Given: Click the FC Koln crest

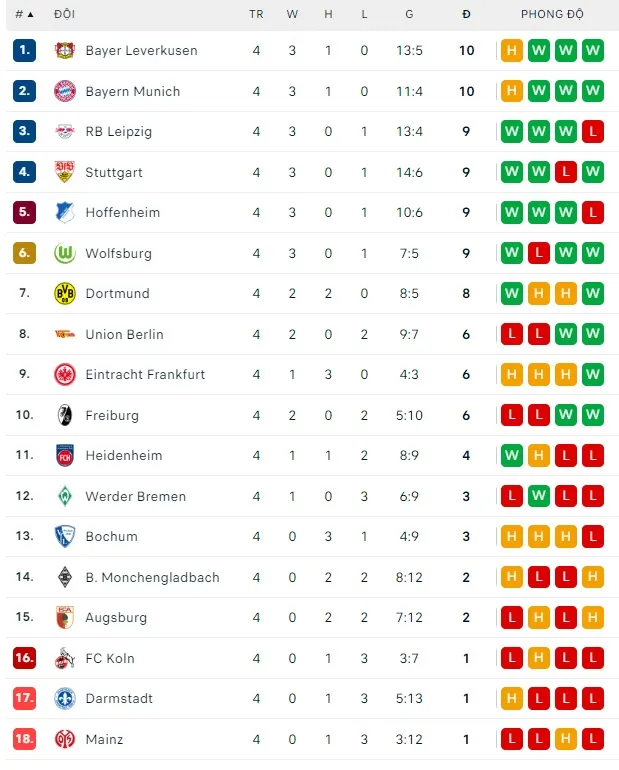Looking at the screenshot, I should pos(65,658).
